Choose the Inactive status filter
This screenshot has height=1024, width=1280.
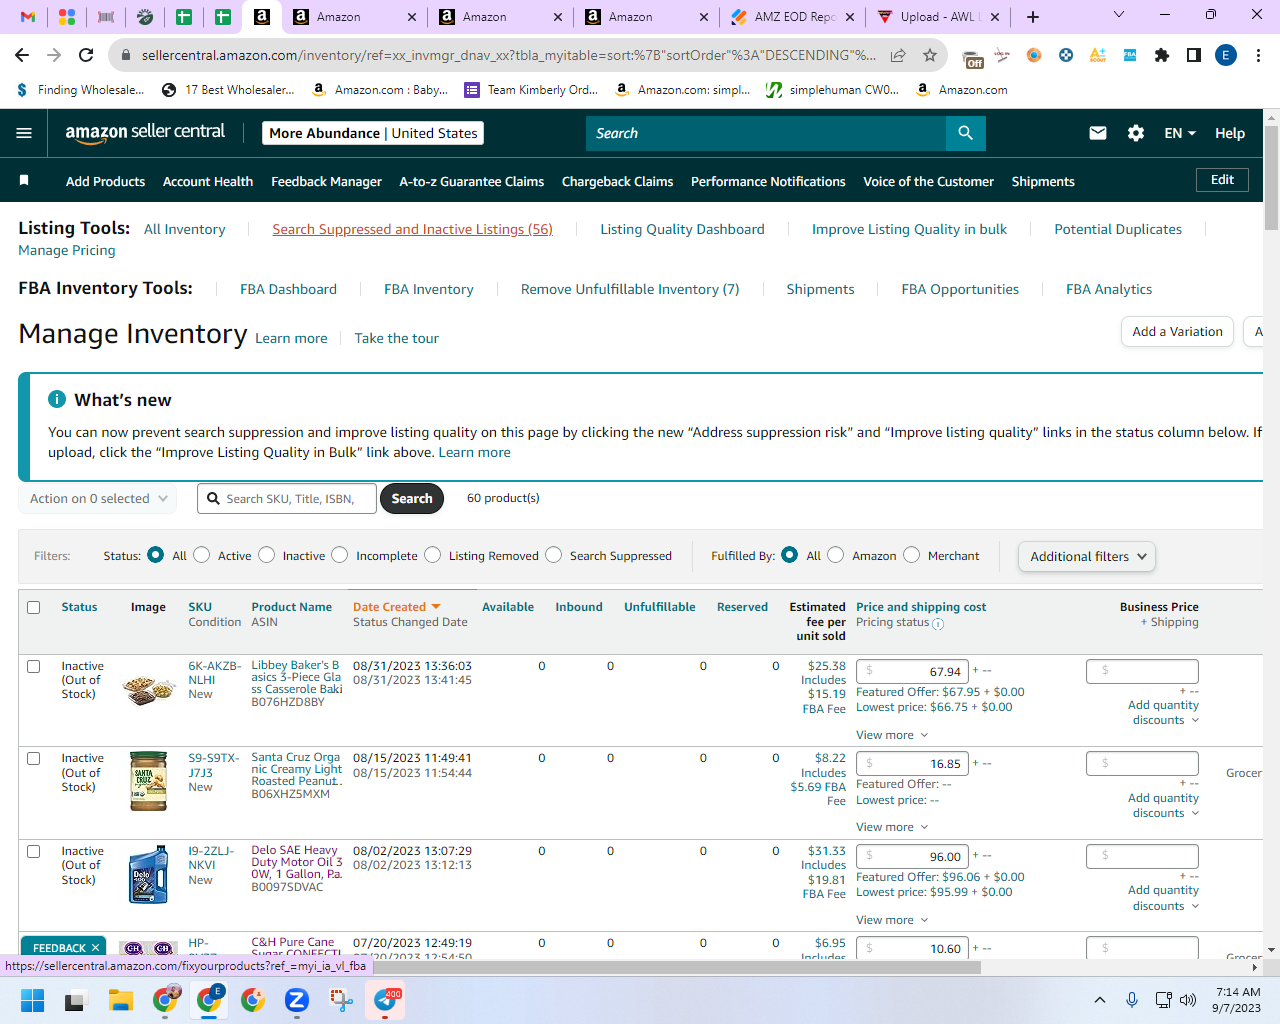(267, 555)
